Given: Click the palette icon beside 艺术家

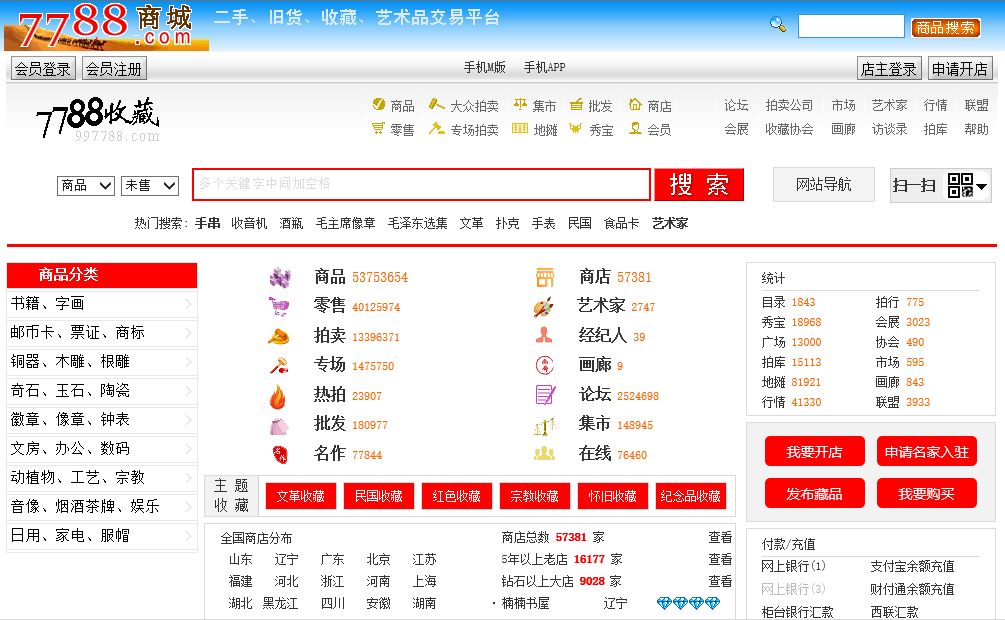Looking at the screenshot, I should click(x=544, y=306).
